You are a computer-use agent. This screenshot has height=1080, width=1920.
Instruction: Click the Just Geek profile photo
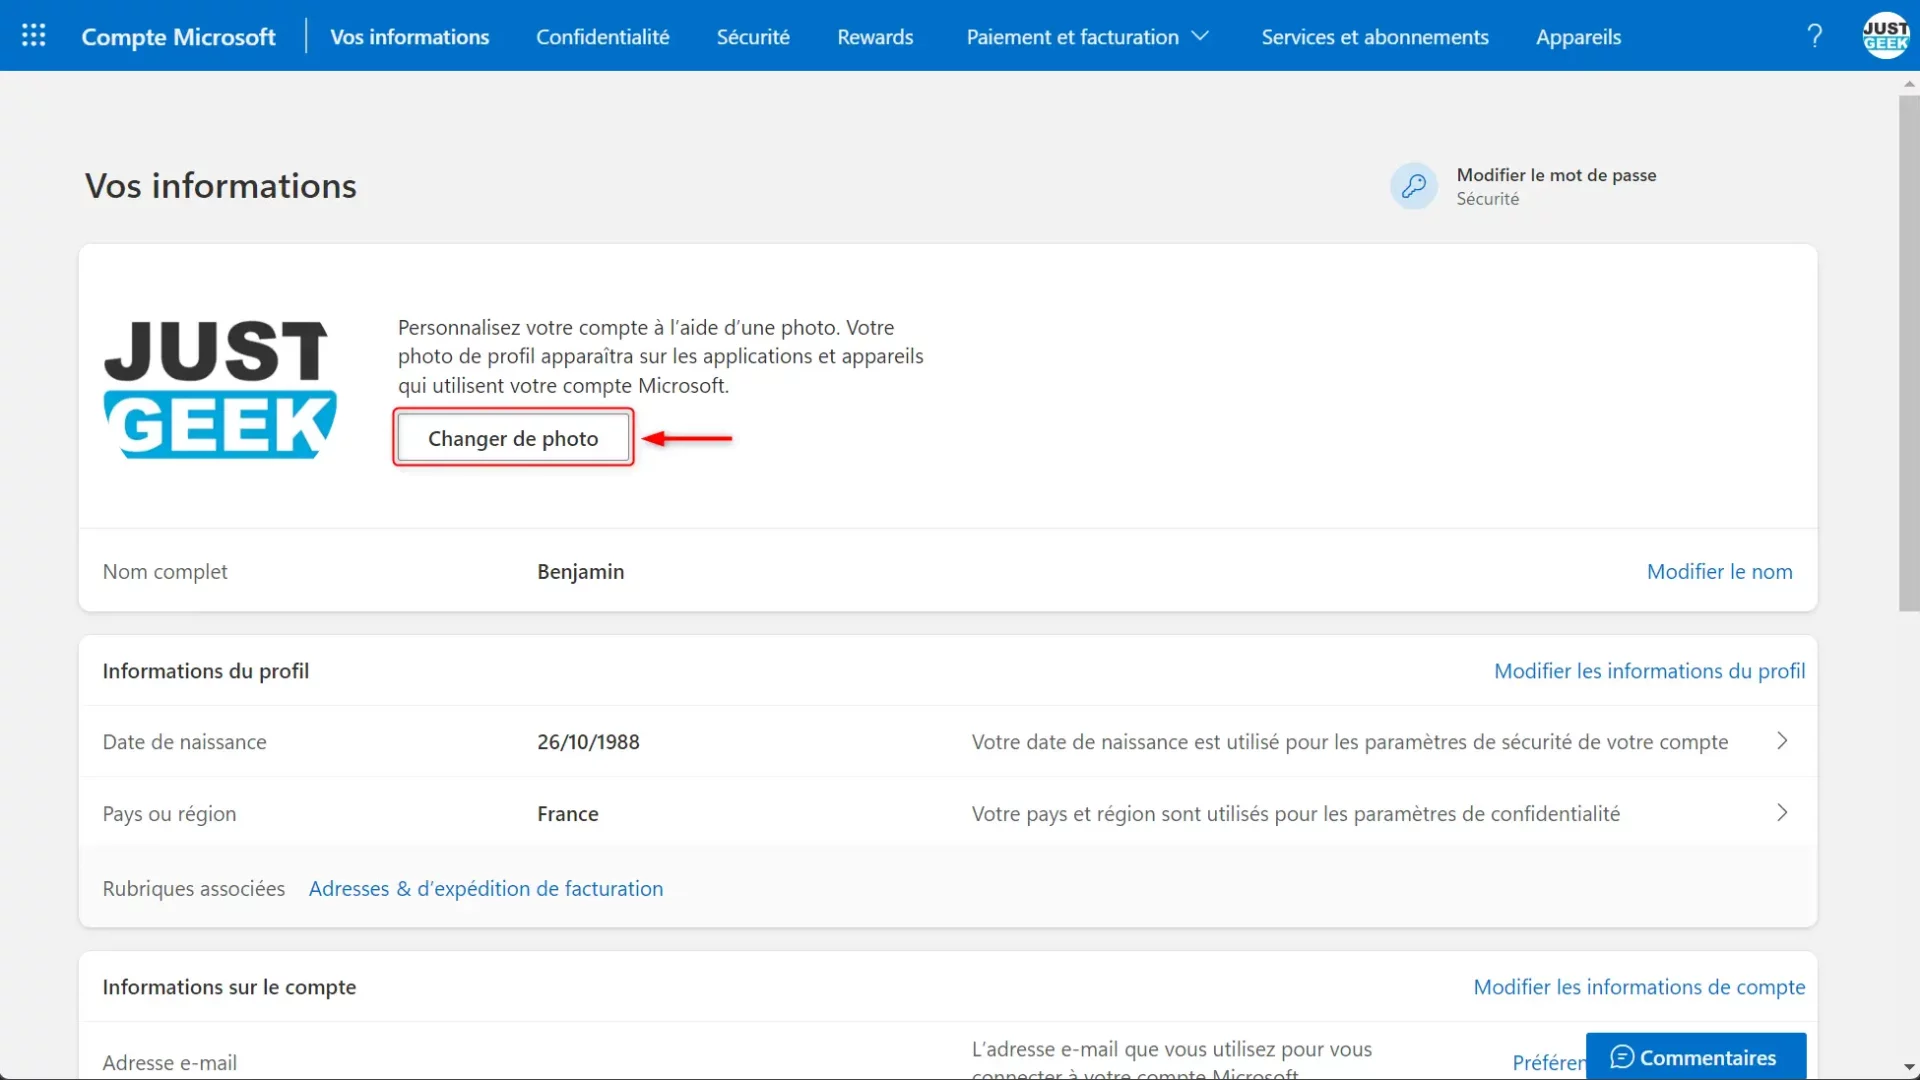click(x=220, y=389)
